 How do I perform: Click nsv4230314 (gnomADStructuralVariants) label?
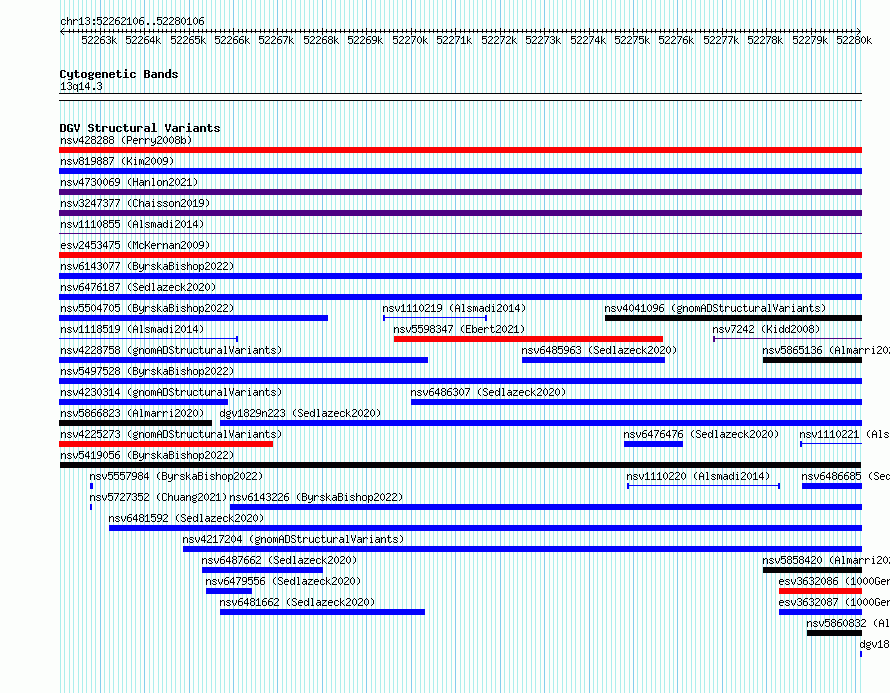[x=171, y=392]
